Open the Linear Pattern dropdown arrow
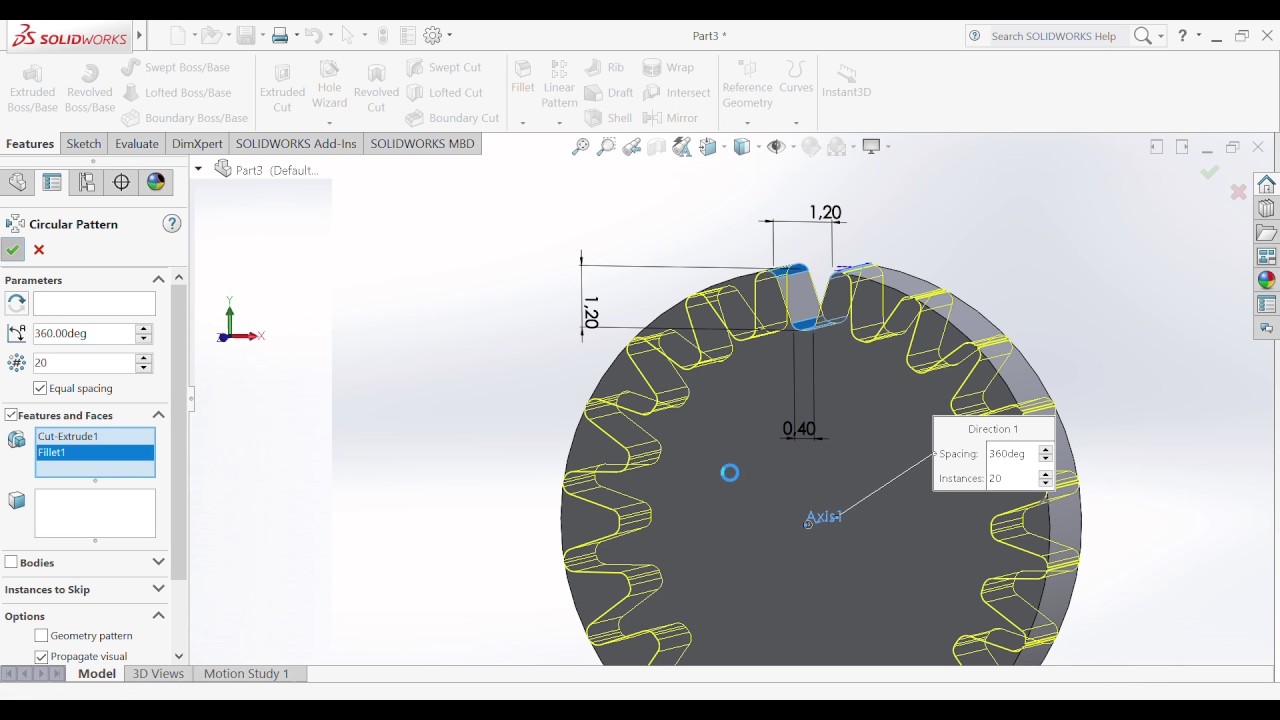The width and height of the screenshot is (1280, 720). (x=559, y=123)
